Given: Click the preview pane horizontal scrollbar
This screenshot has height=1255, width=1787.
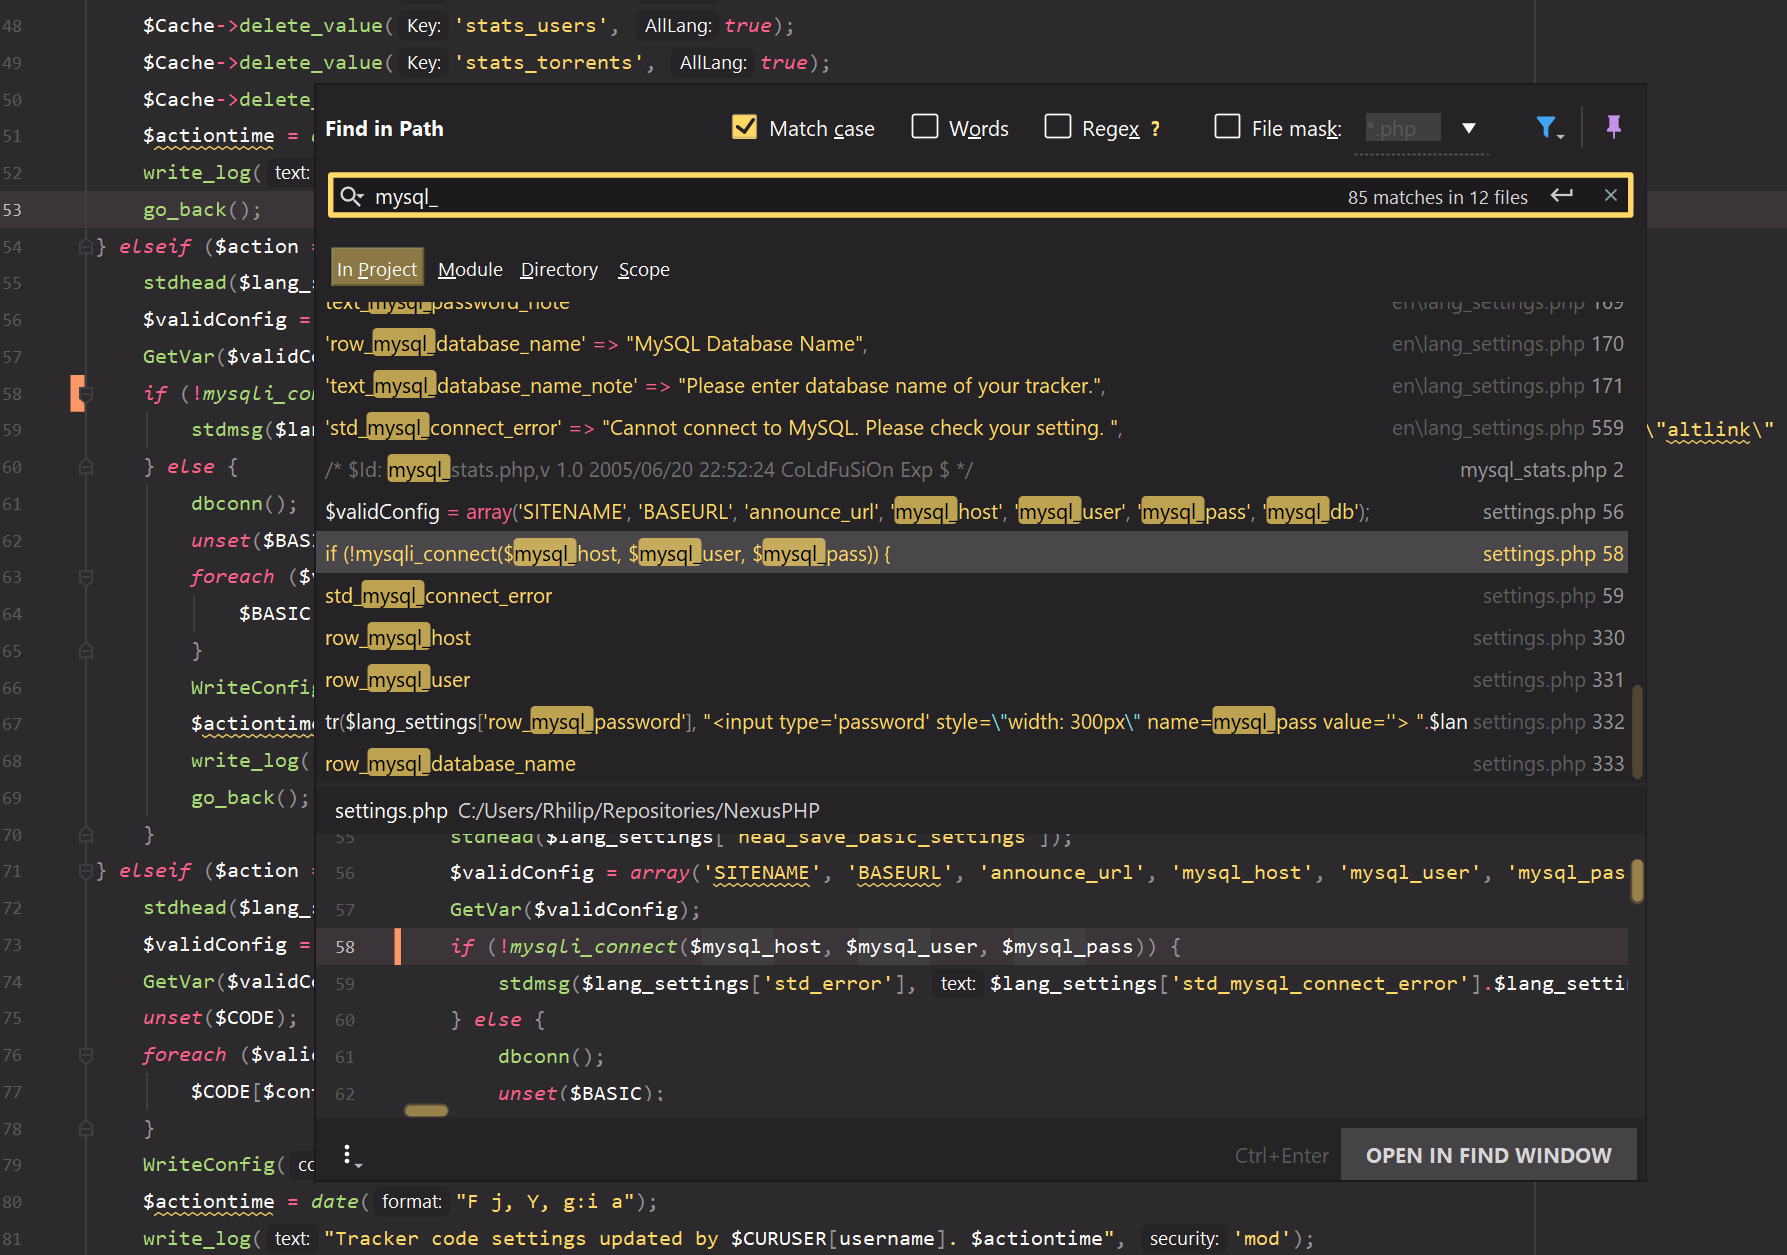Looking at the screenshot, I should coord(426,1110).
